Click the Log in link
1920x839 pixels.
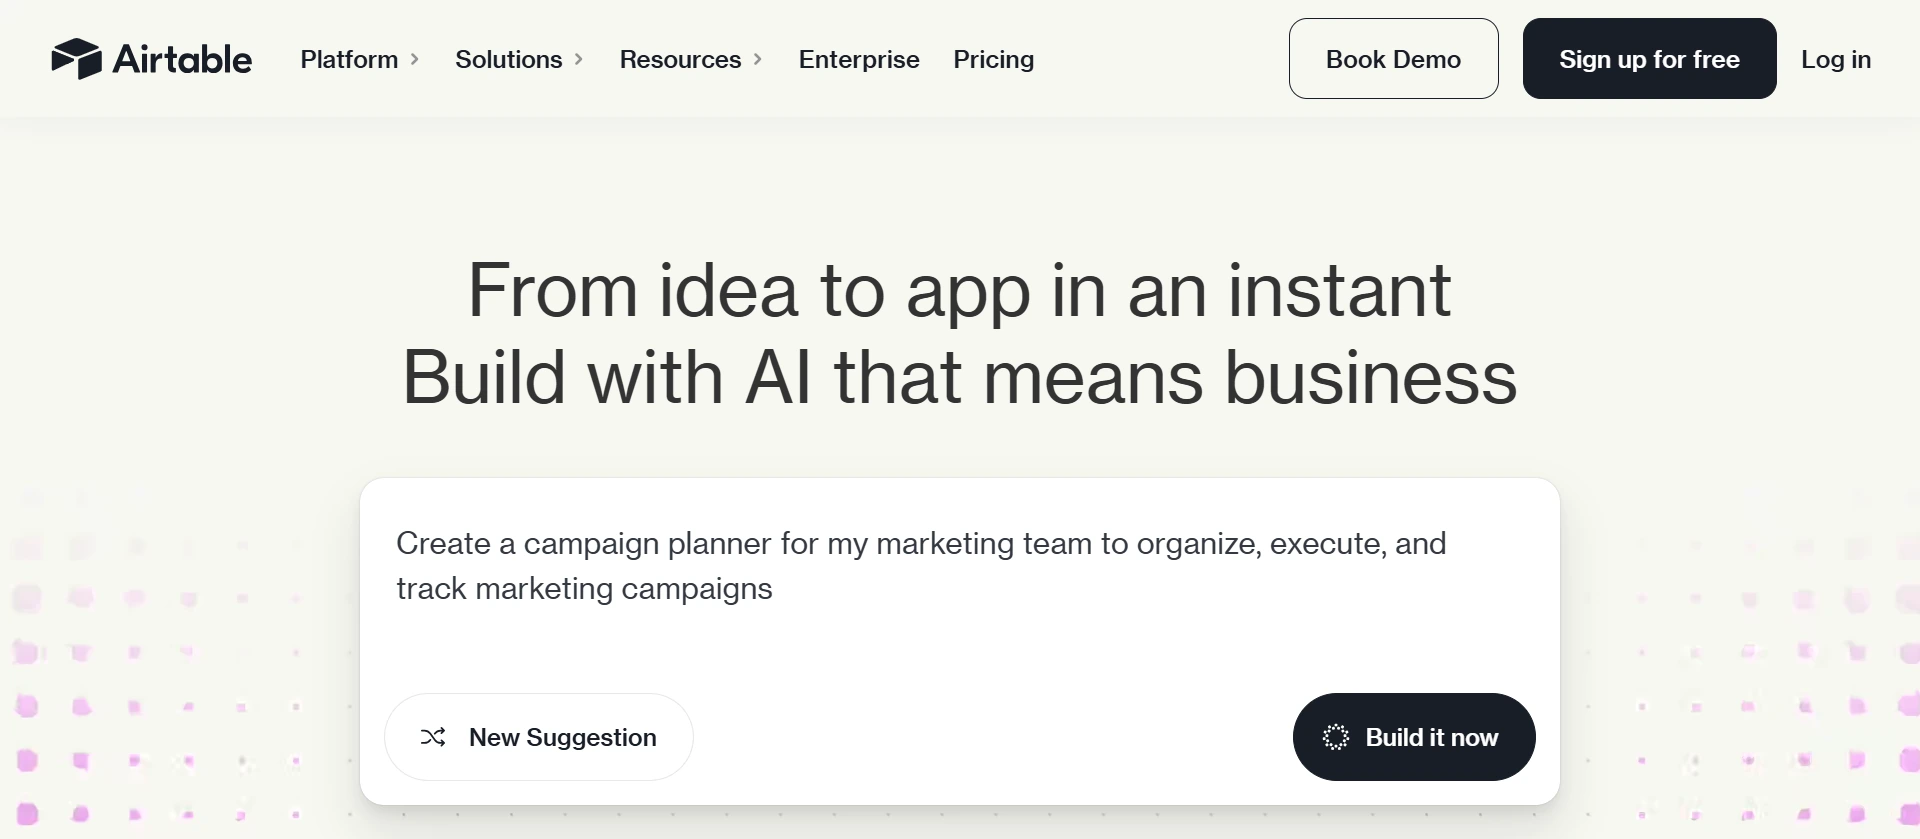tap(1836, 59)
